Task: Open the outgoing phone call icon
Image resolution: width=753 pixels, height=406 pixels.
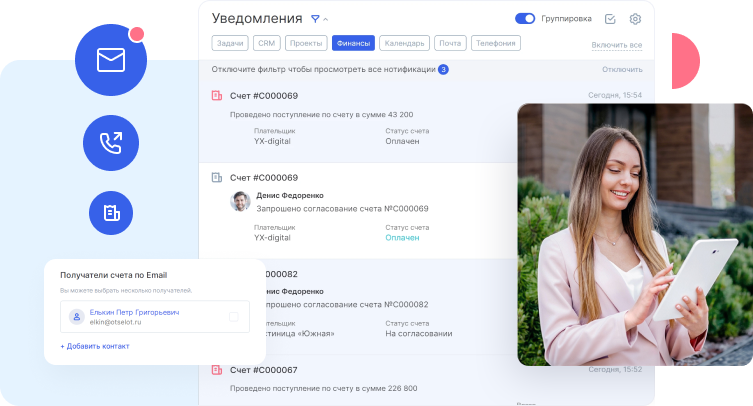Action: click(110, 143)
